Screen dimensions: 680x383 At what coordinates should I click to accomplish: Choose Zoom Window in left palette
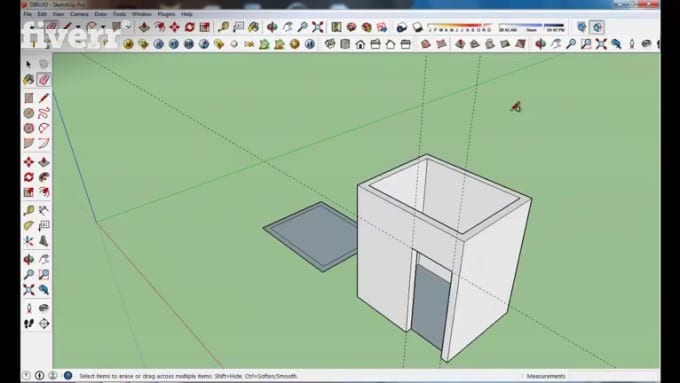click(x=43, y=275)
